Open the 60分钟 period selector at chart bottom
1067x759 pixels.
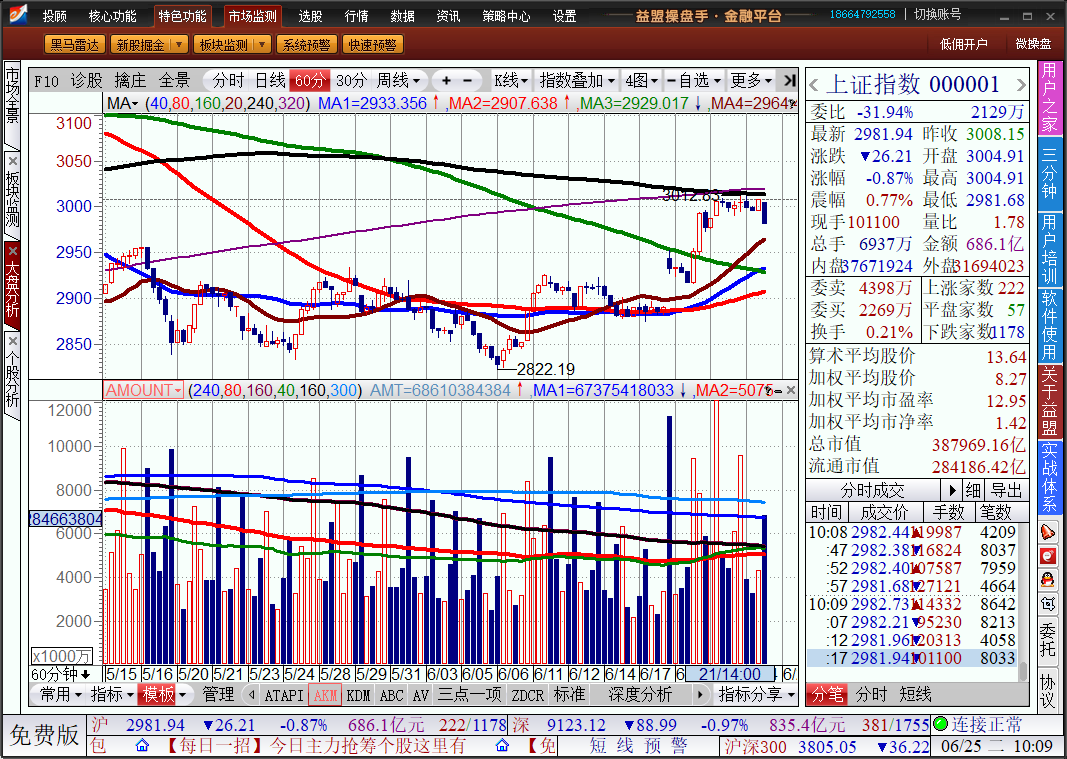pos(61,674)
